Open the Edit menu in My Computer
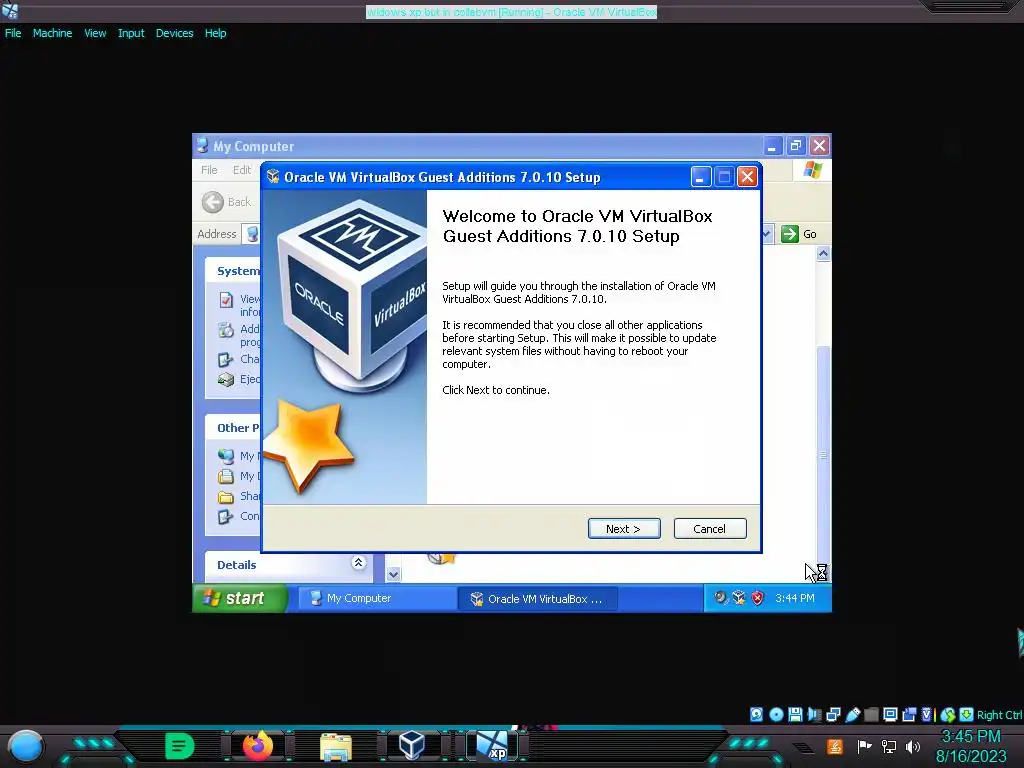The width and height of the screenshot is (1024, 768). click(x=242, y=170)
